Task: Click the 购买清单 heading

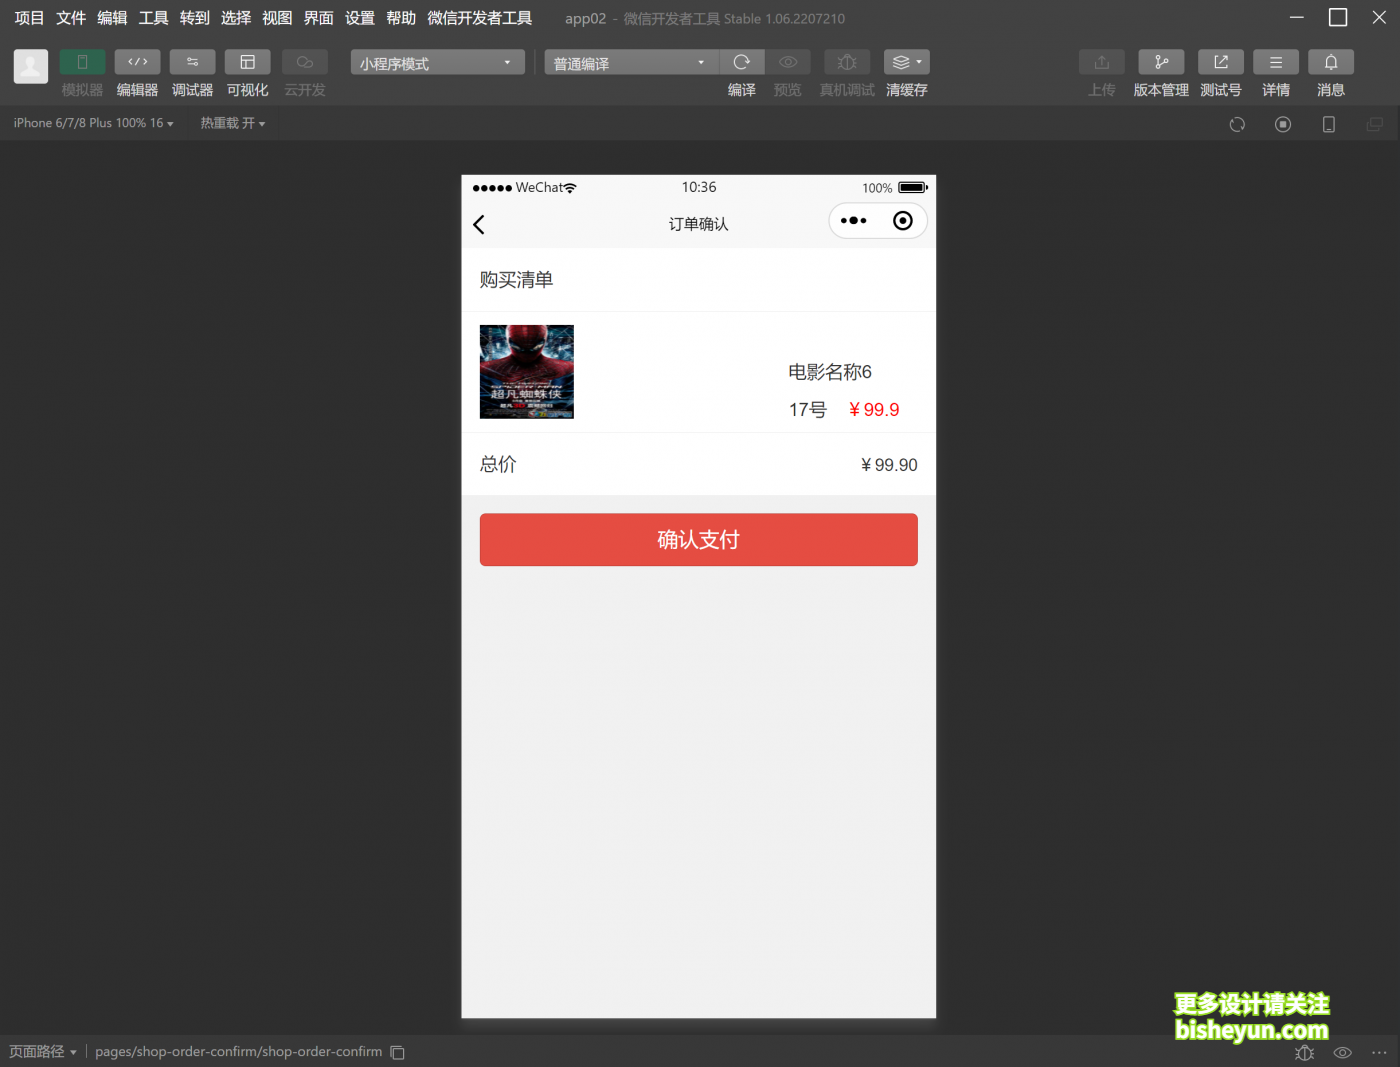Action: click(x=516, y=280)
